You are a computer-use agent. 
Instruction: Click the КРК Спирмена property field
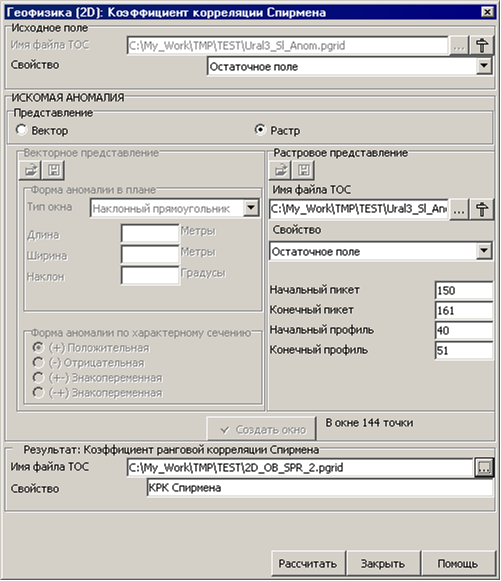click(320, 488)
